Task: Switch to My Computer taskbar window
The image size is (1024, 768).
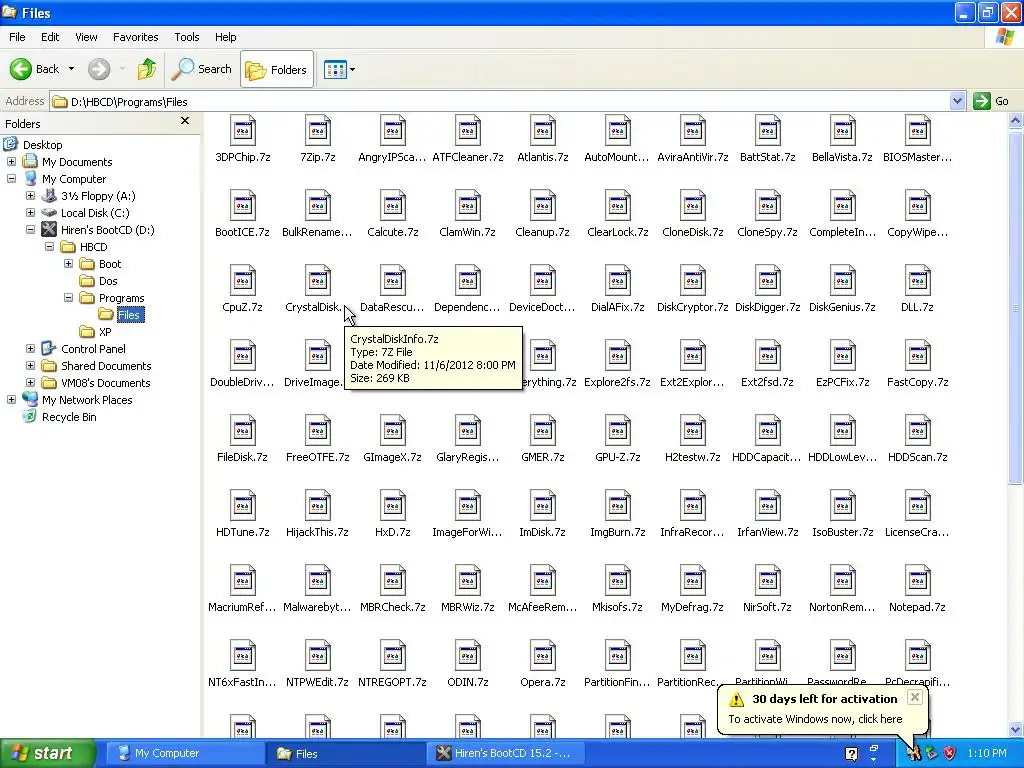Action: coord(185,754)
